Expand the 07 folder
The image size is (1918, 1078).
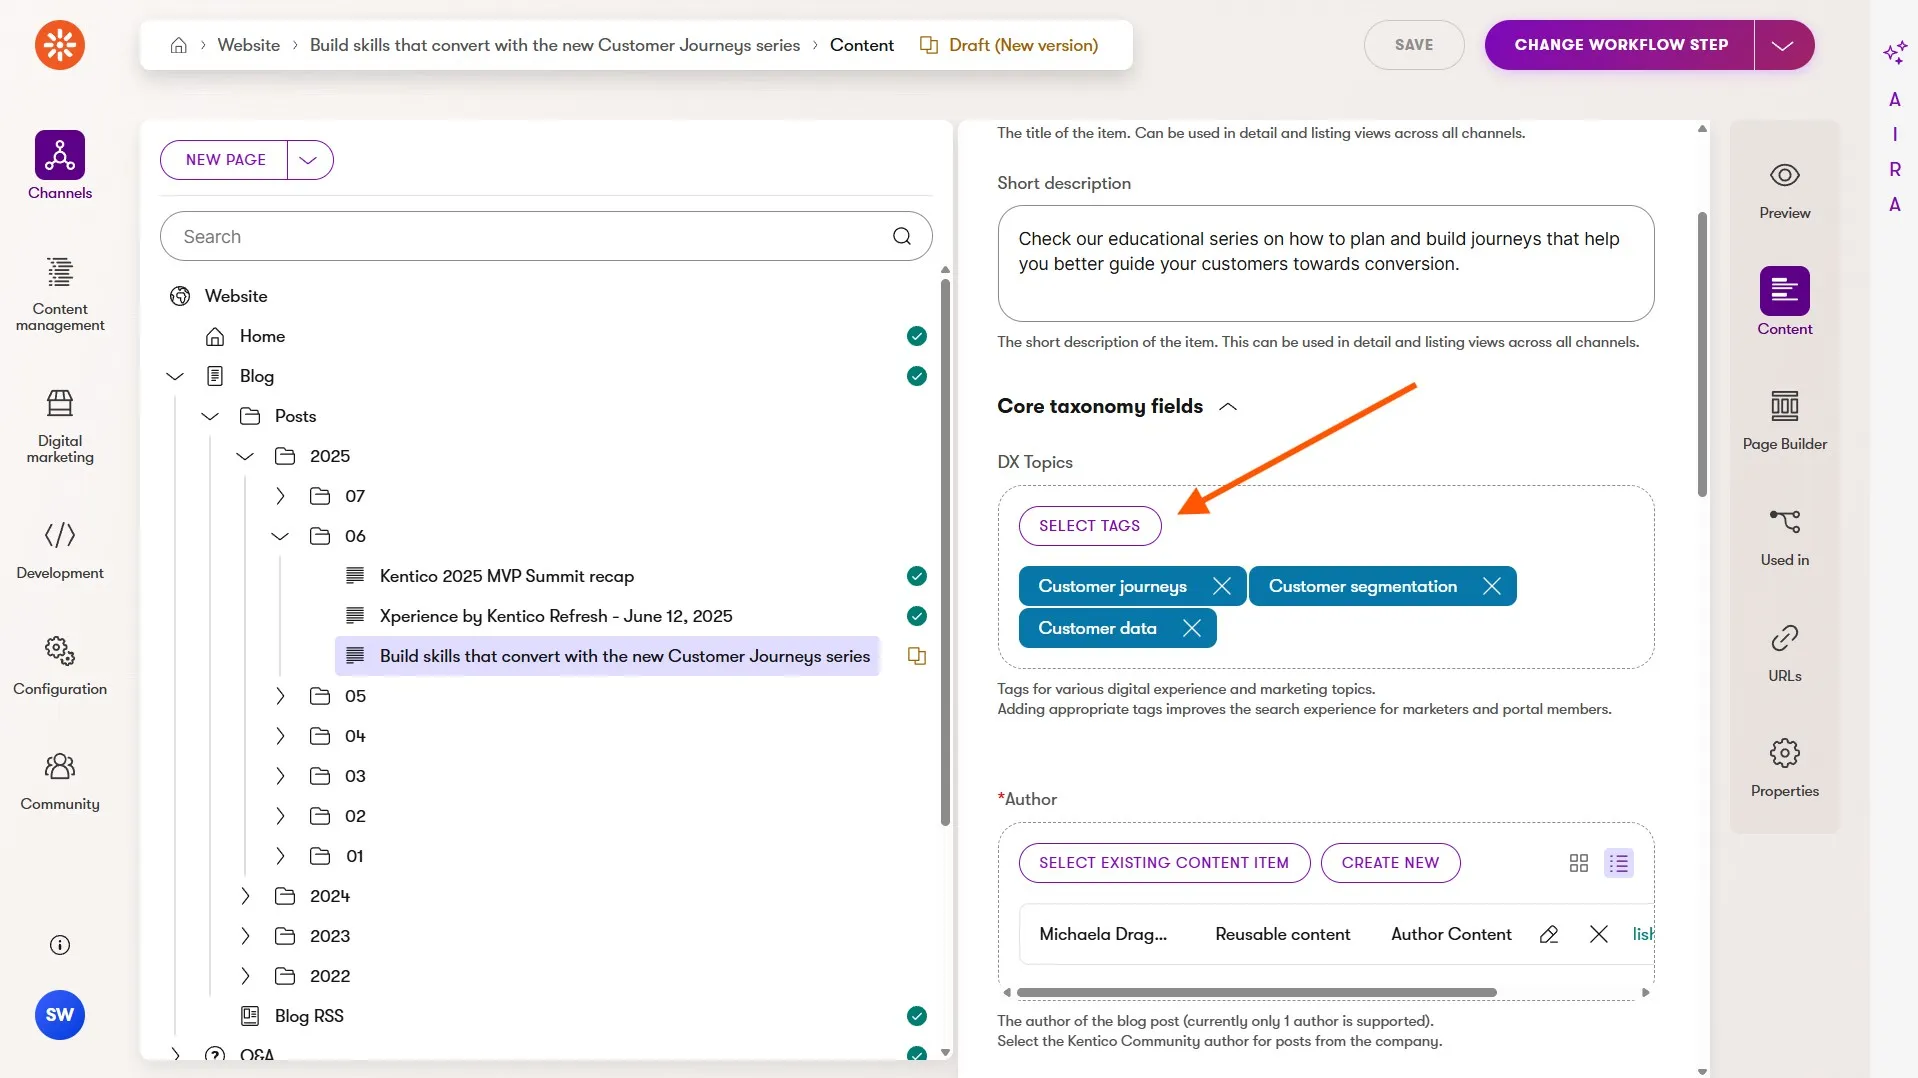tap(280, 496)
